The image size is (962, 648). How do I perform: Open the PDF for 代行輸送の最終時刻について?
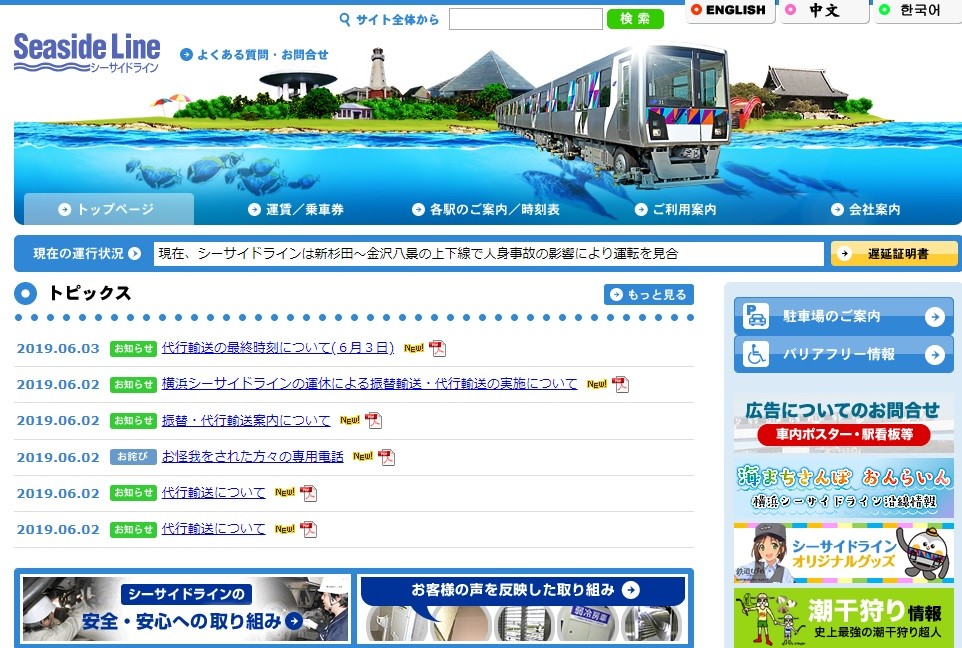tap(438, 348)
